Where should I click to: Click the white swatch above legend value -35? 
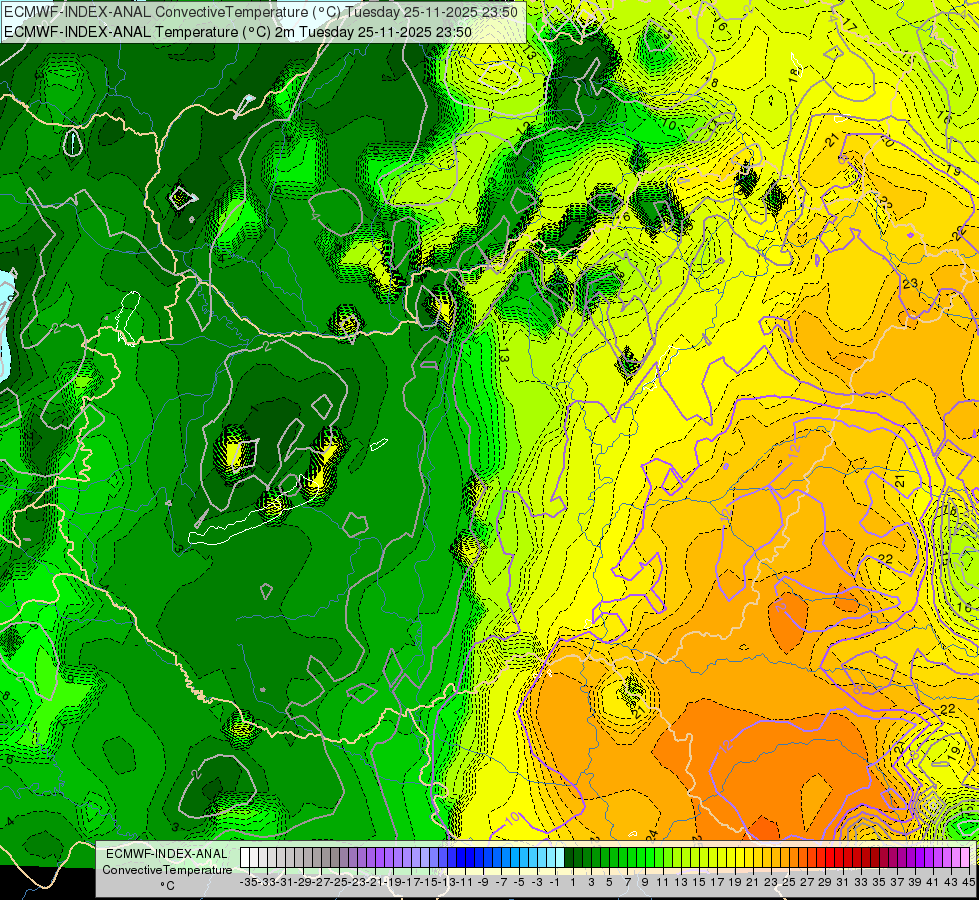245,858
